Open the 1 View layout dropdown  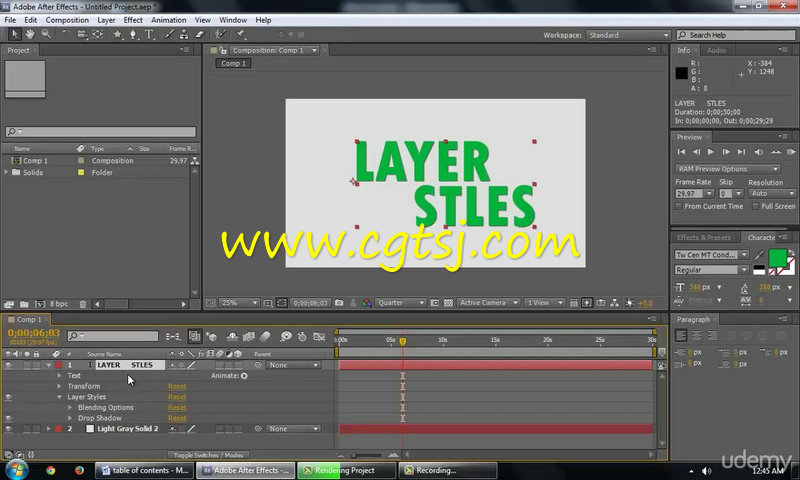(x=544, y=302)
